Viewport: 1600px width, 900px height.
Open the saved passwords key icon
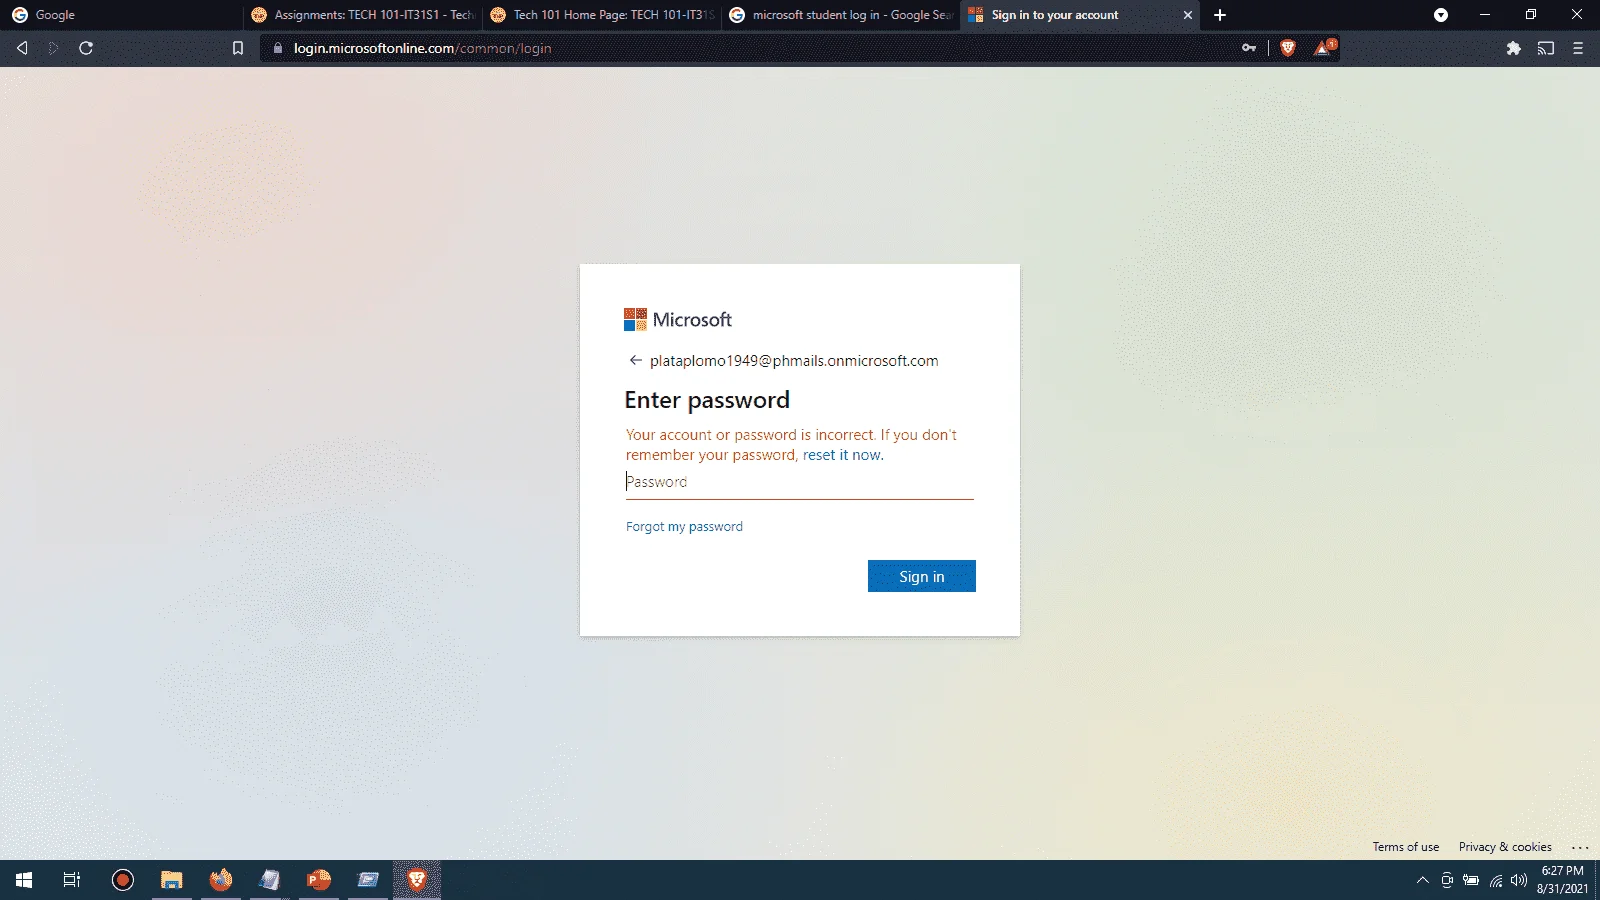1249,48
